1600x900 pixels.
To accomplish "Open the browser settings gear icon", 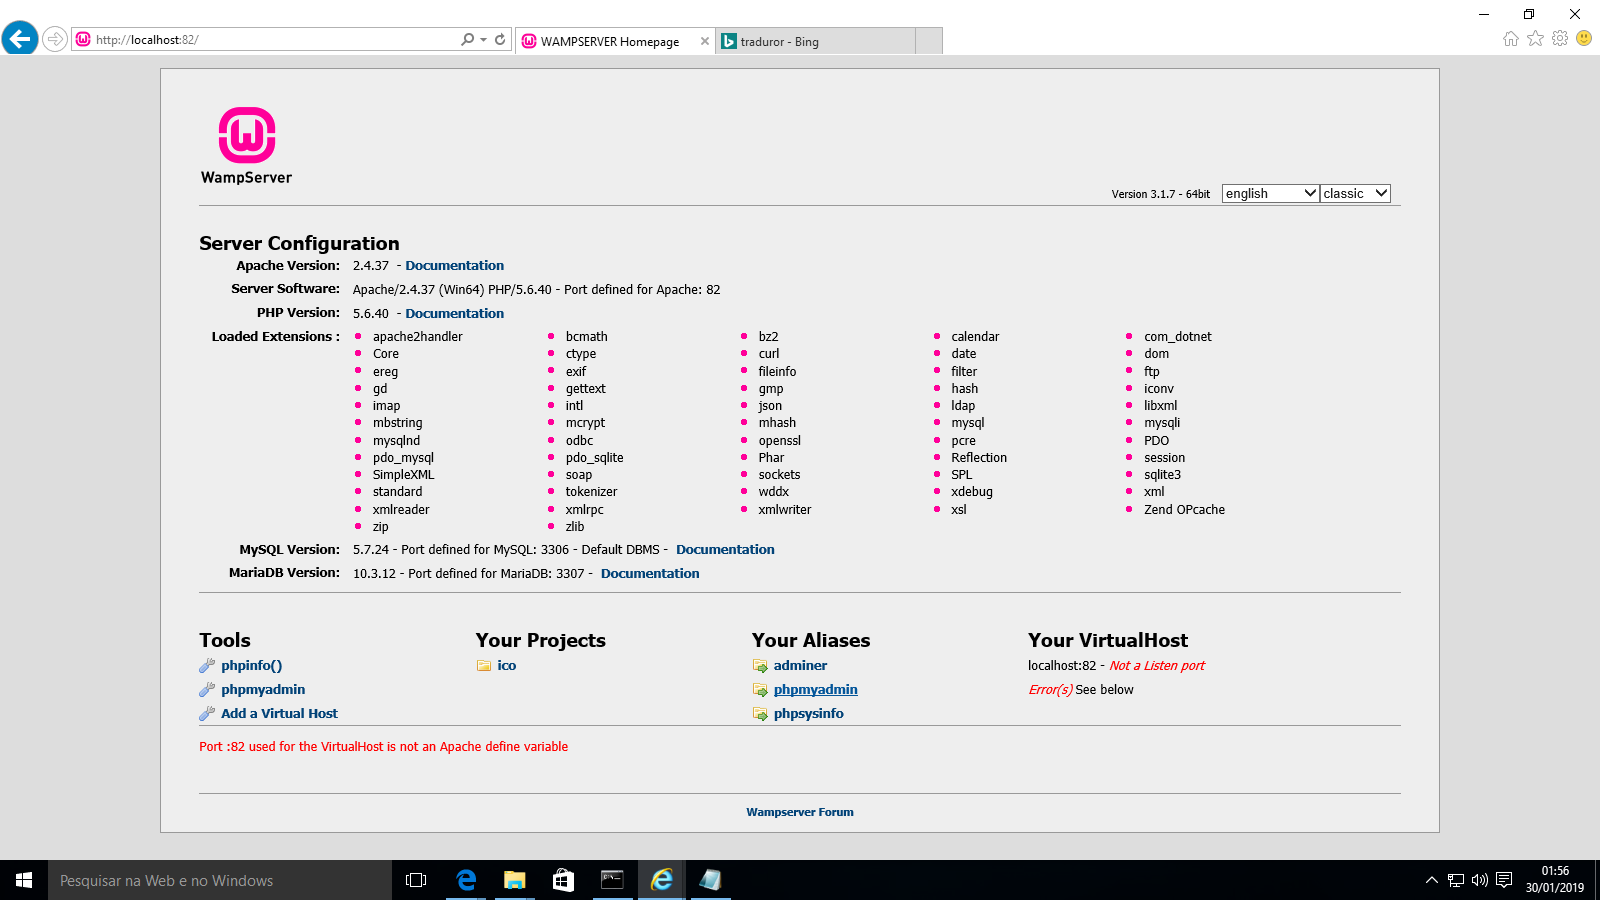I will tap(1560, 39).
